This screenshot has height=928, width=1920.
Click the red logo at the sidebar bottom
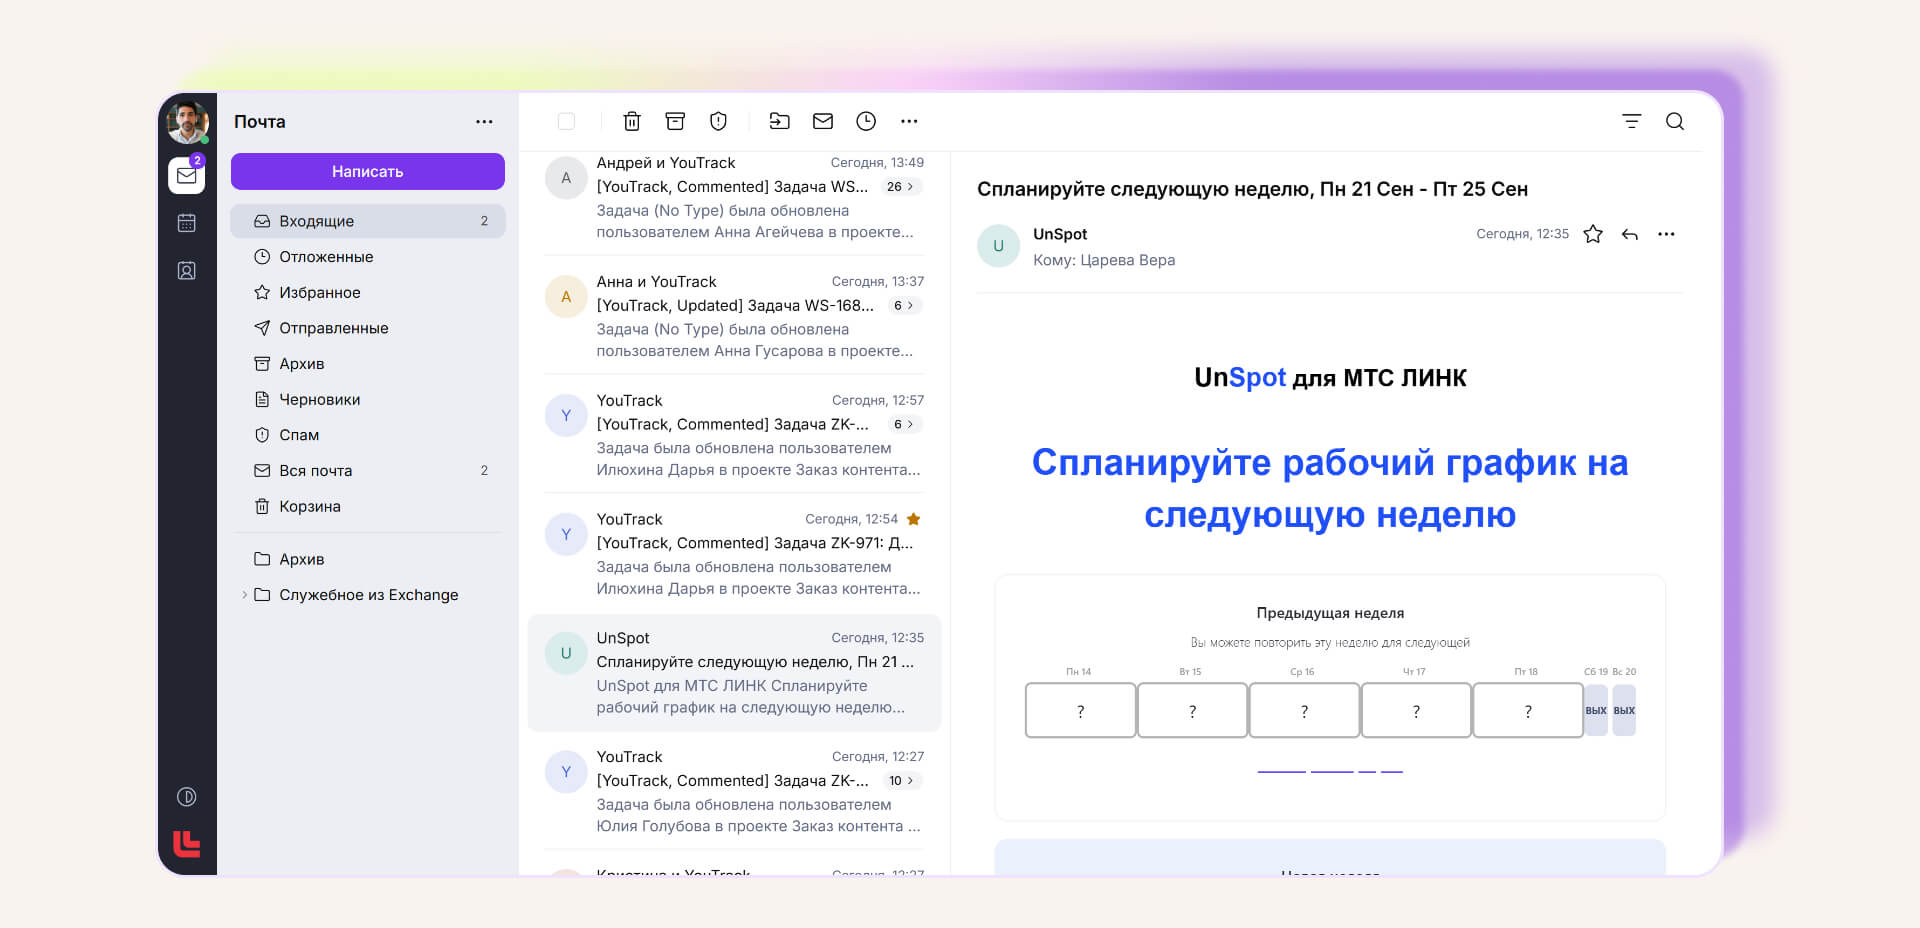click(x=187, y=844)
